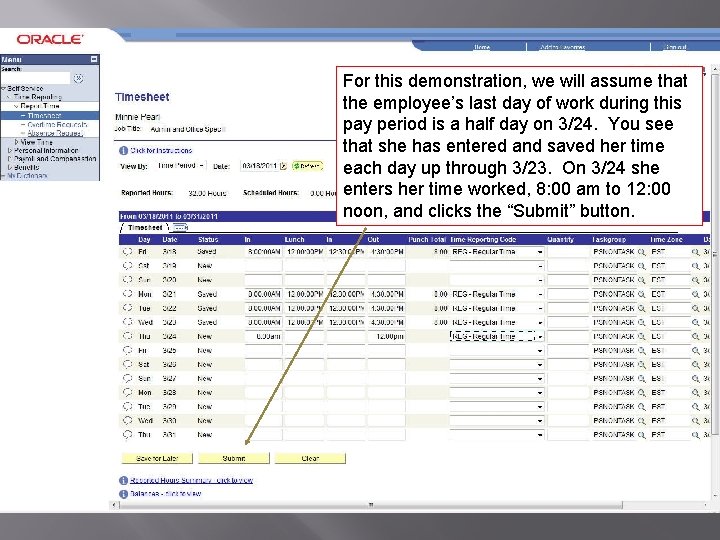Open Absence Request in the menu
720x540 pixels.
pyautogui.click(x=55, y=133)
